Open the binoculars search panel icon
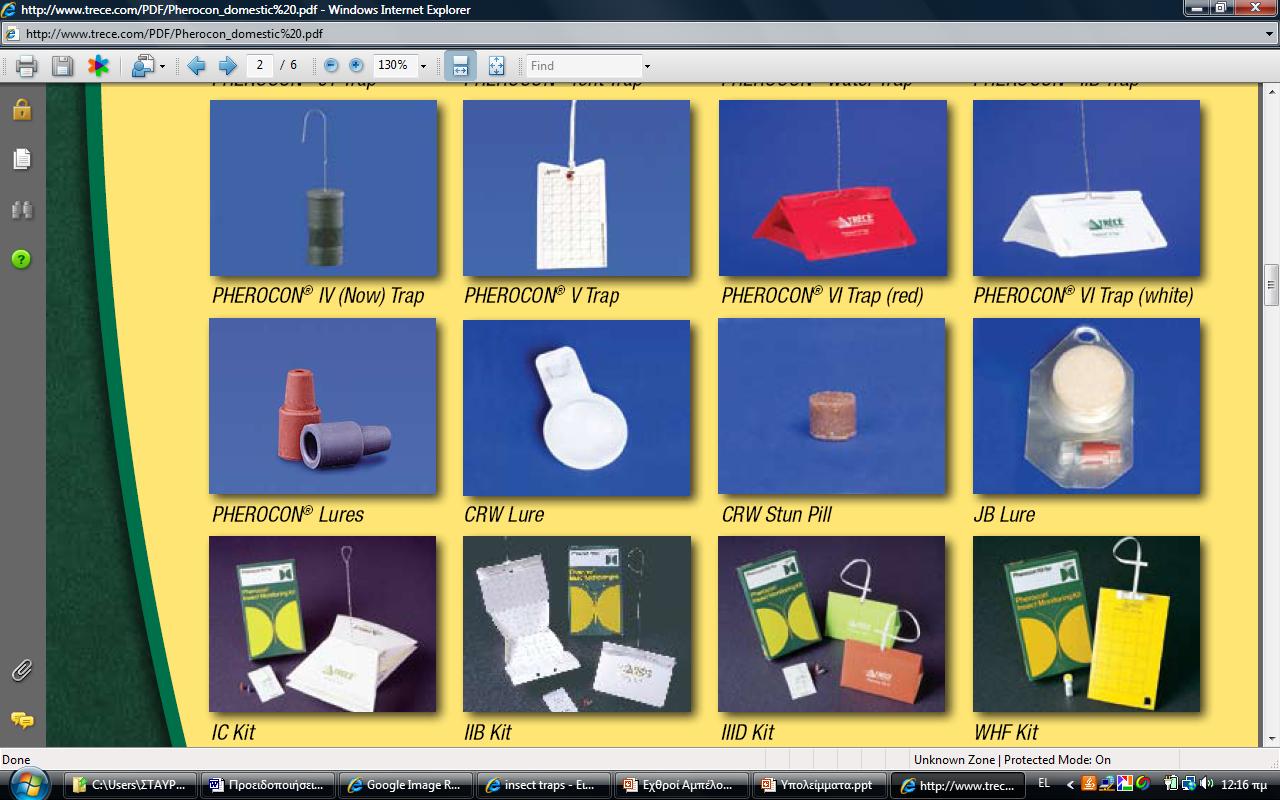 [22, 209]
